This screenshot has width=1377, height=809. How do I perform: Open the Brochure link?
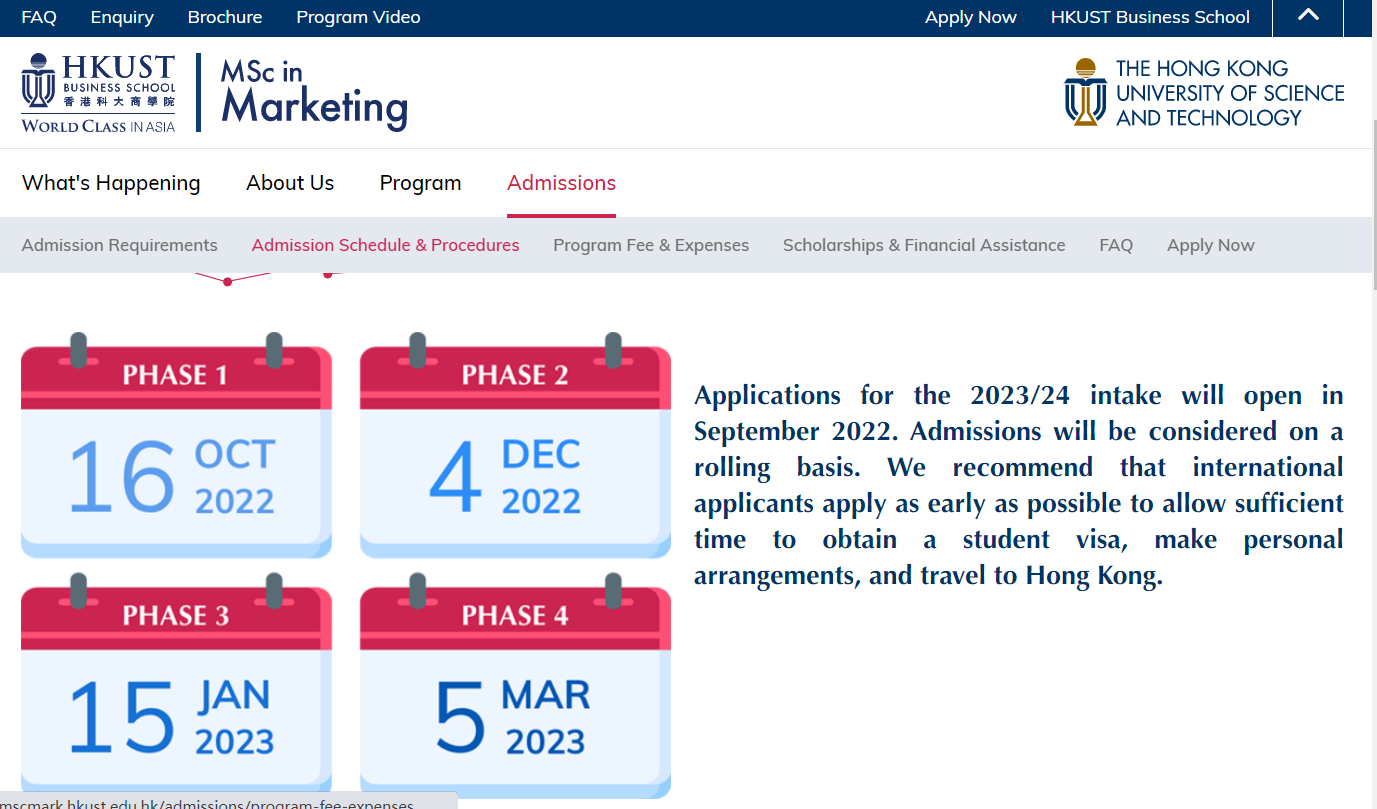pyautogui.click(x=225, y=17)
